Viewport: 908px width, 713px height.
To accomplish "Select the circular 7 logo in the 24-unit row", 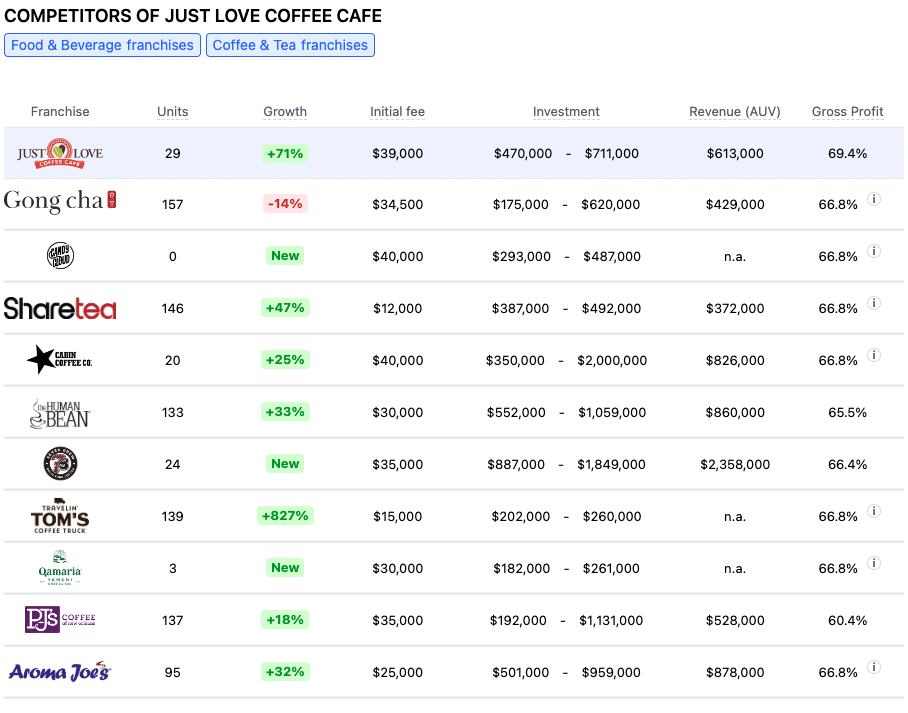I will pyautogui.click(x=60, y=464).
